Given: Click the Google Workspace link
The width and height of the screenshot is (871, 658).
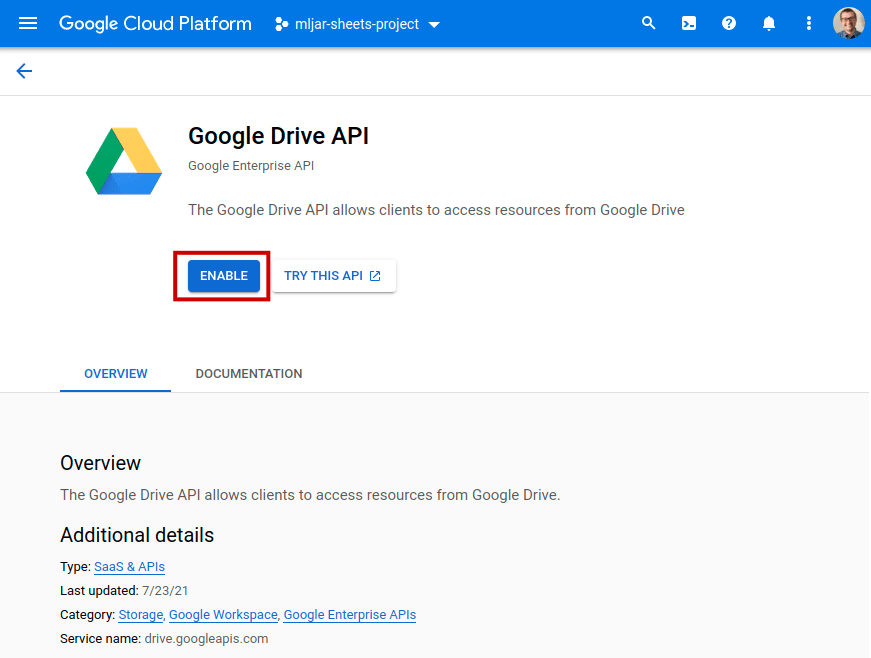Looking at the screenshot, I should coord(222,615).
